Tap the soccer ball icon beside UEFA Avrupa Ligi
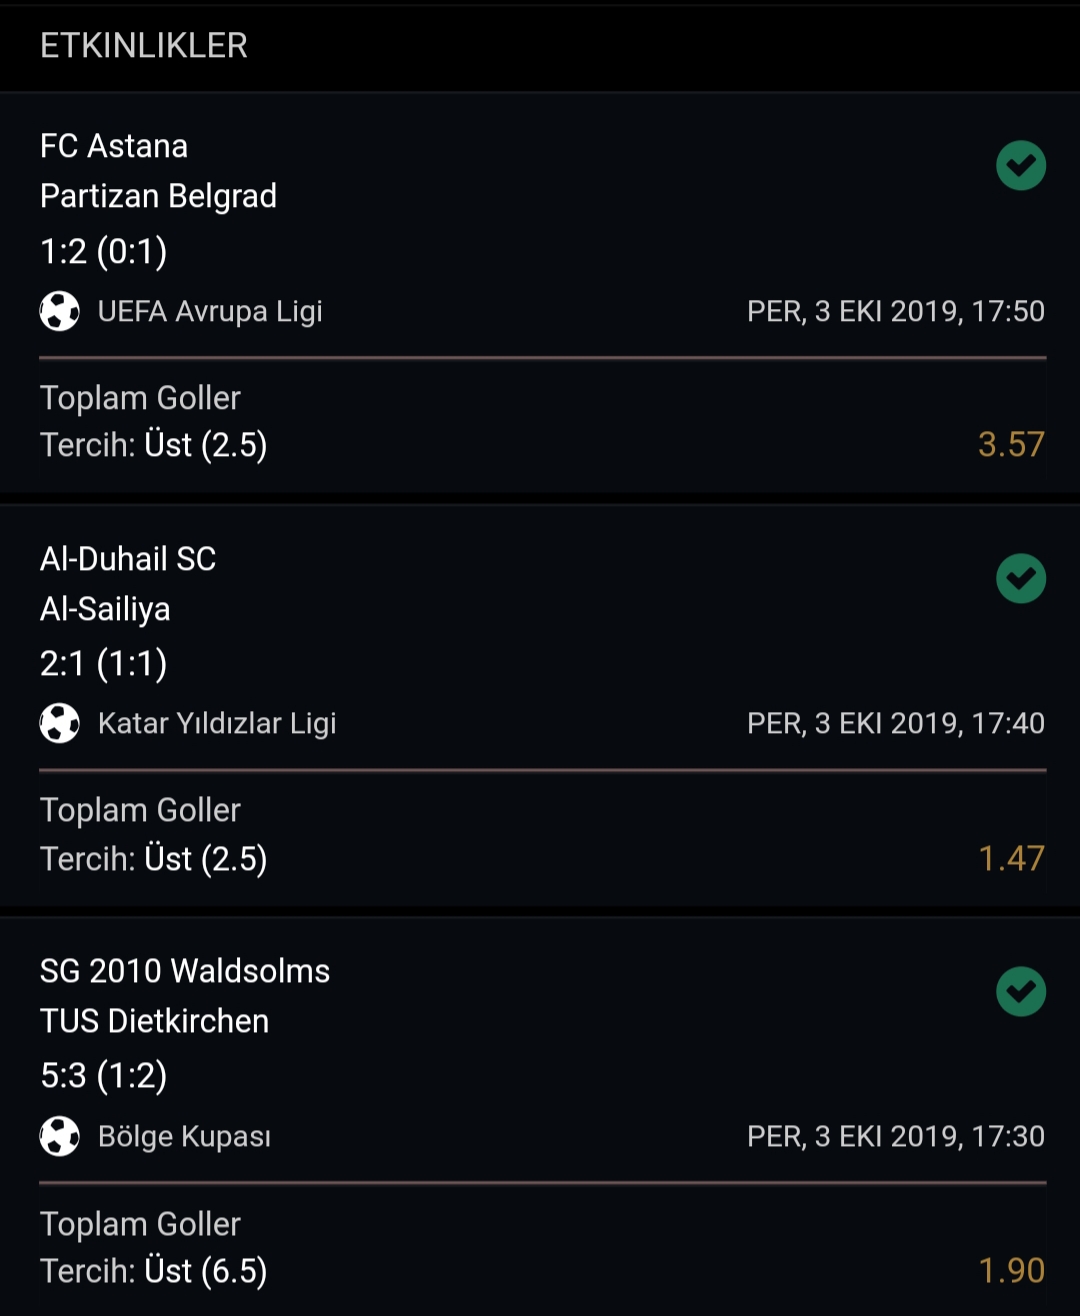 pos(60,311)
